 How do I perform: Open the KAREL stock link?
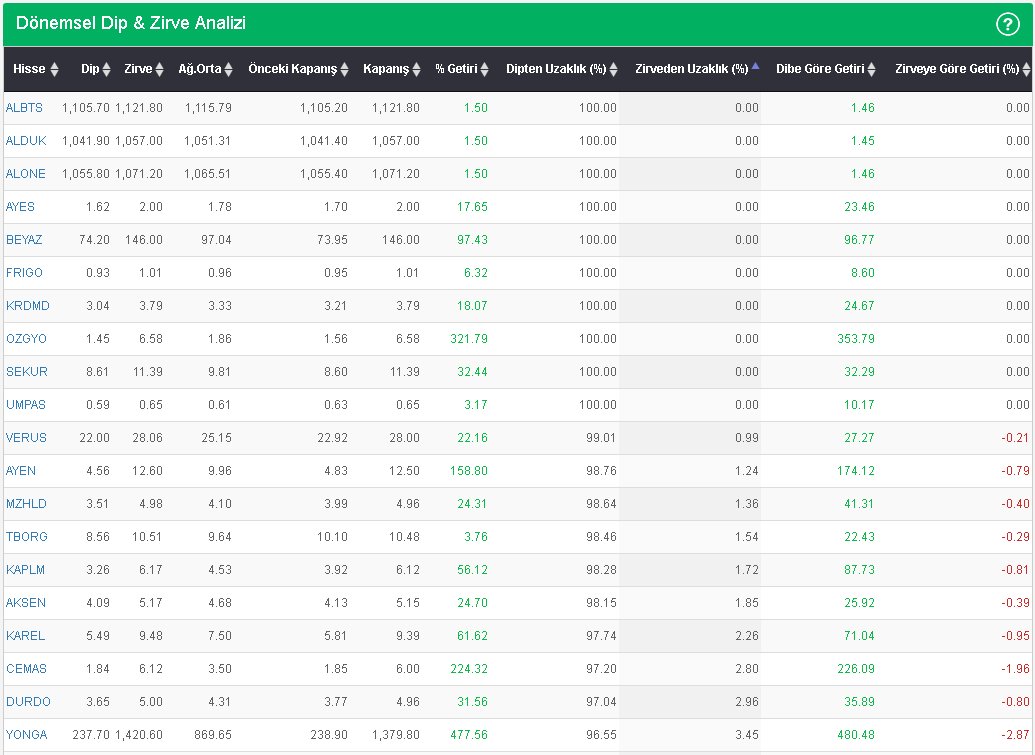pyautogui.click(x=26, y=636)
